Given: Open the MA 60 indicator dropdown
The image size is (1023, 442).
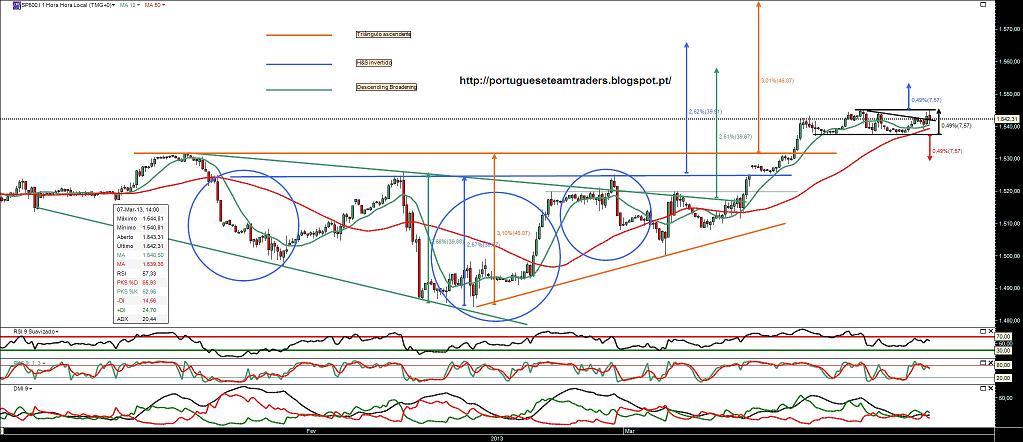Looking at the screenshot, I should coord(162,5).
